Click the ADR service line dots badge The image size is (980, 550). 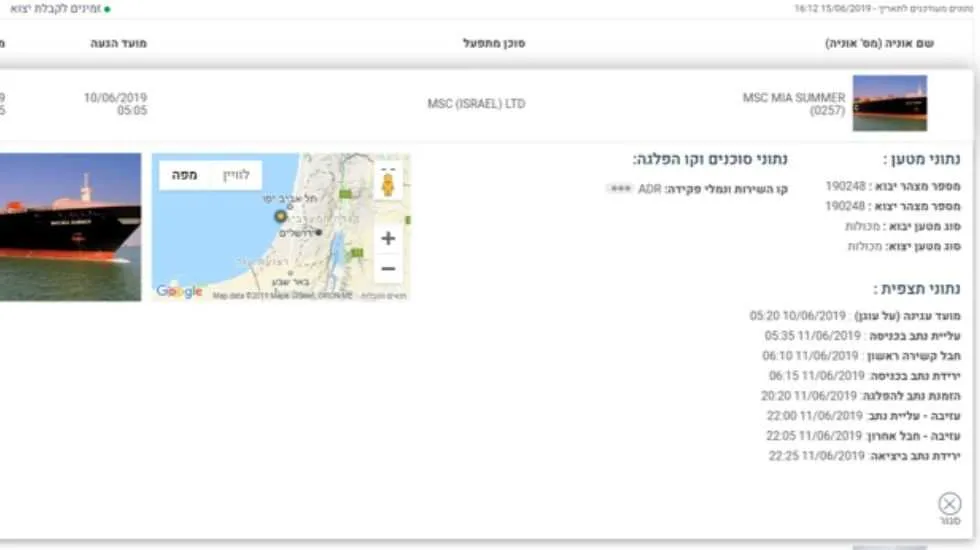tap(620, 188)
